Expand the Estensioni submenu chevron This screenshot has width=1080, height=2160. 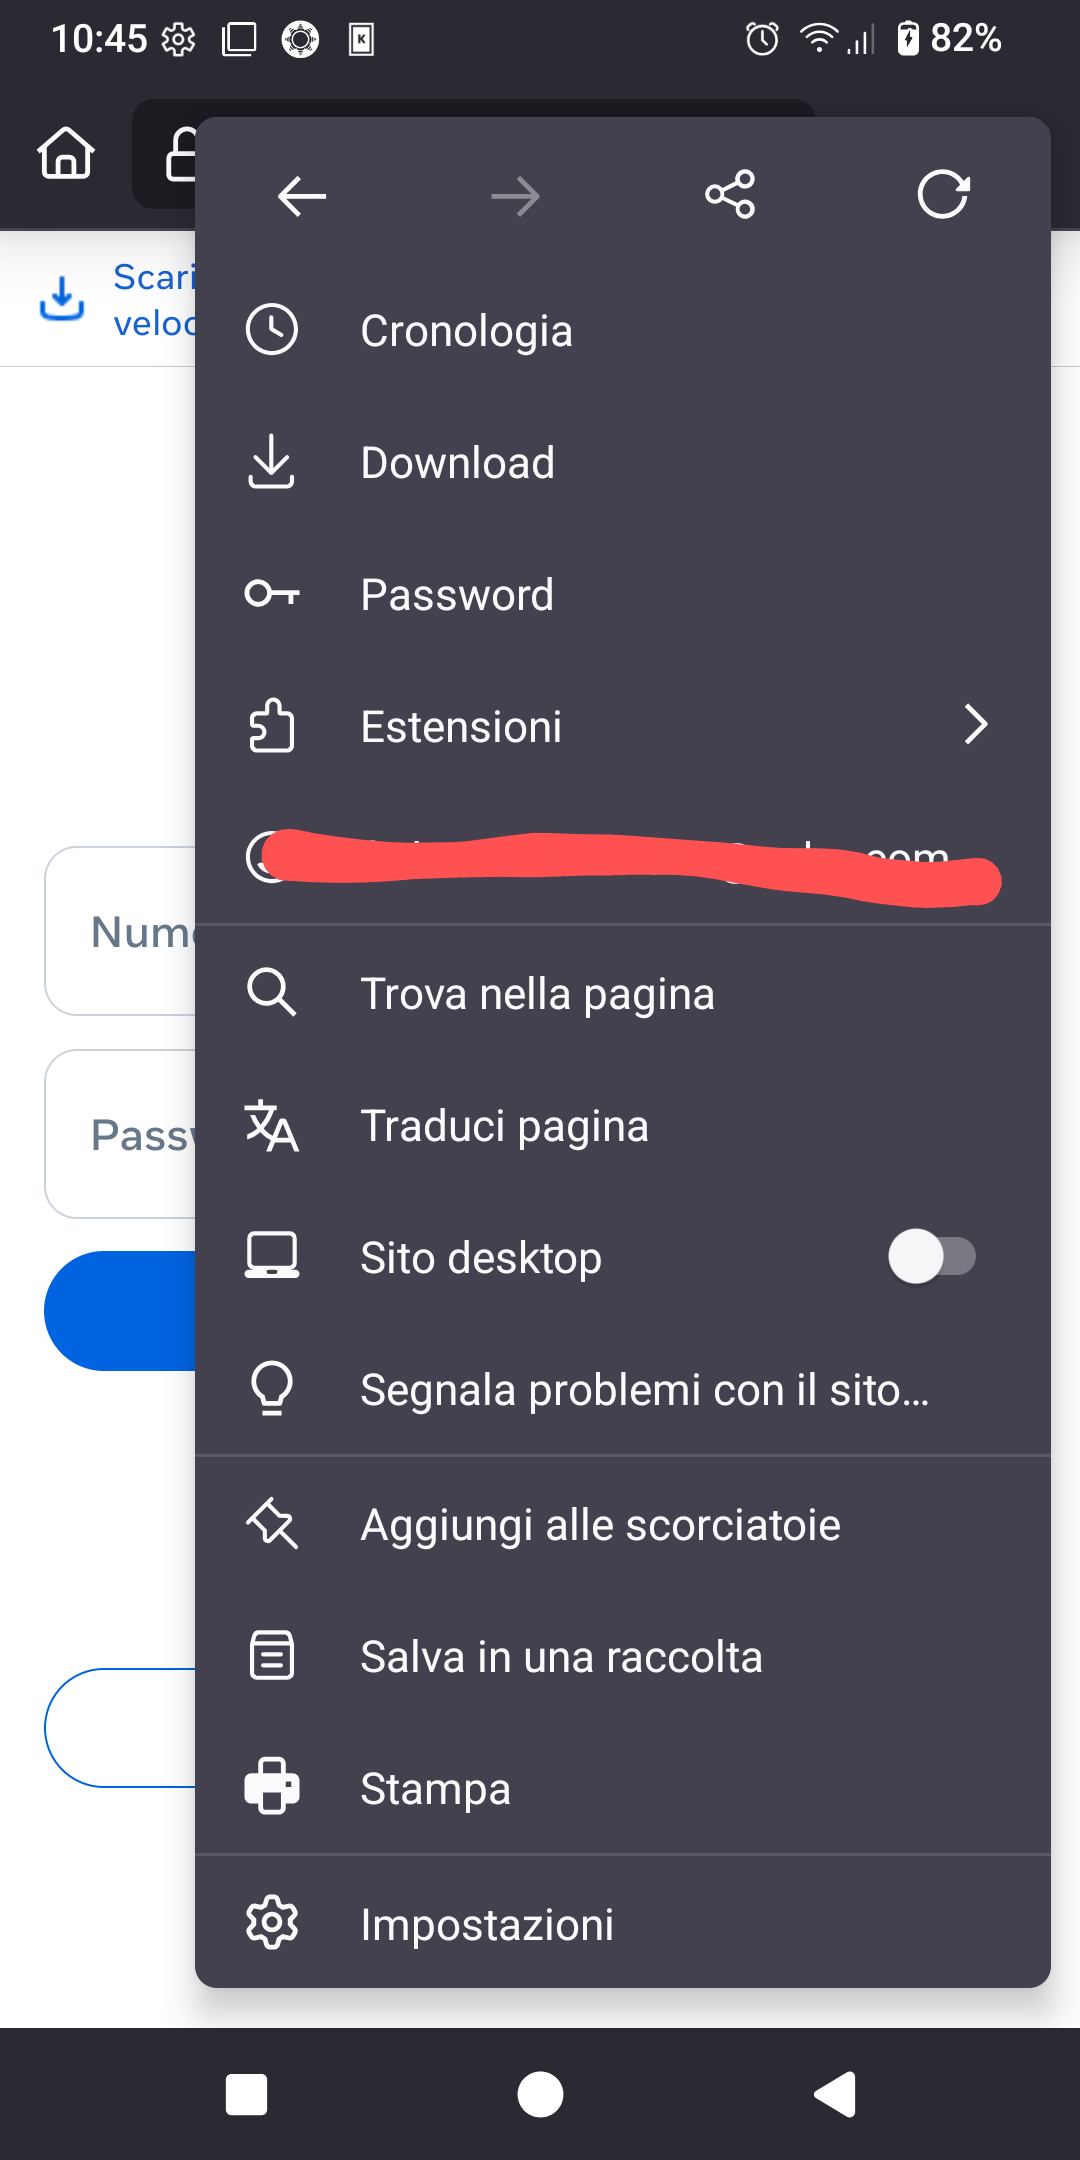click(x=975, y=725)
